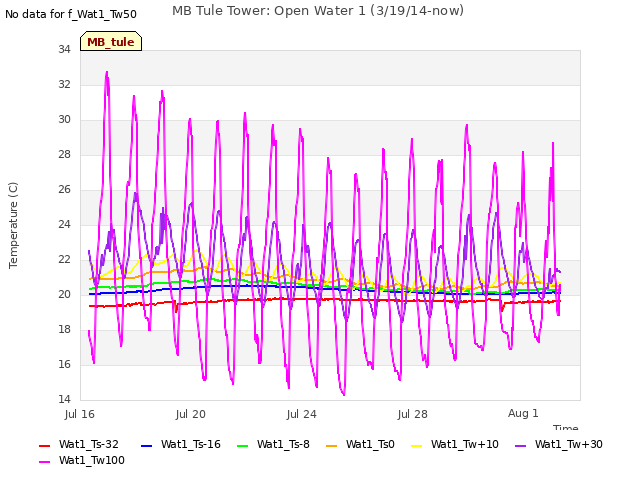Click the Aug 1 x-axis tick label

523,413
